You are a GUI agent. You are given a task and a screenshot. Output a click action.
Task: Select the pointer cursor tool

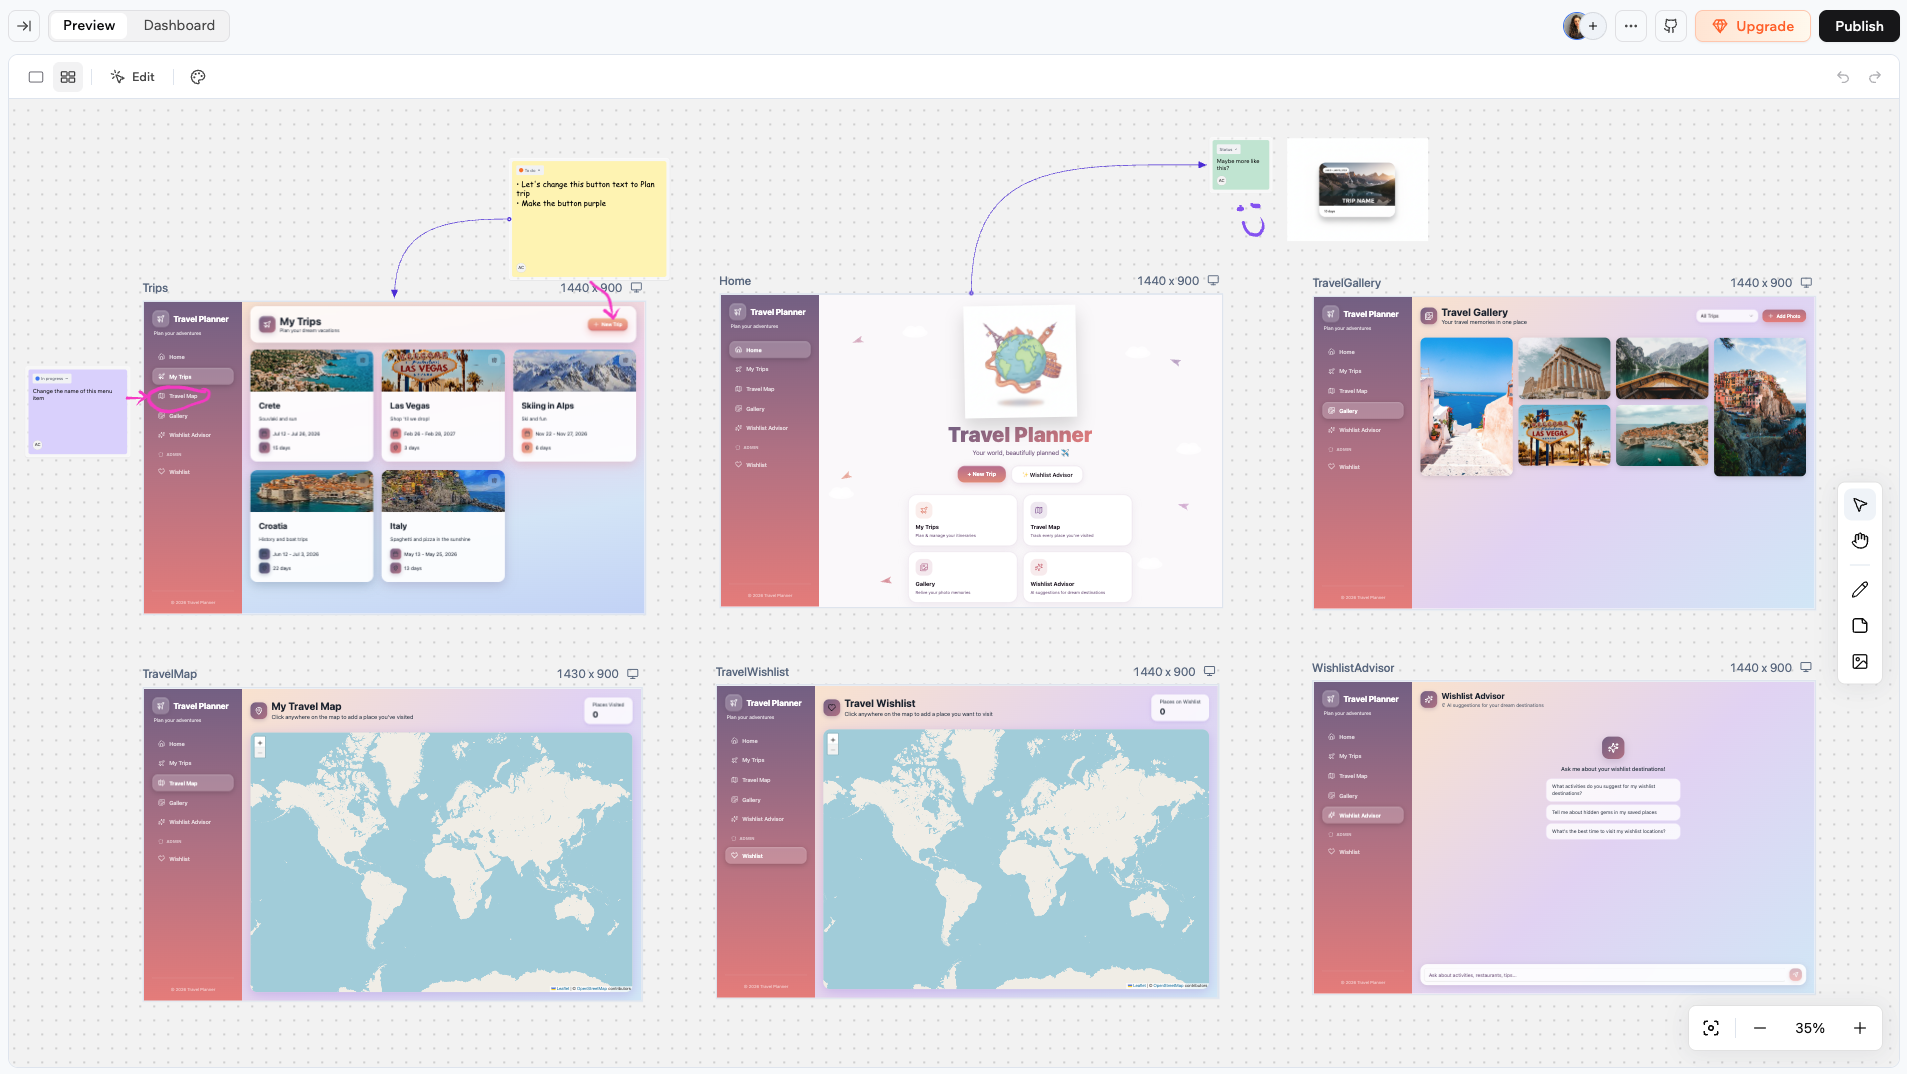point(1860,505)
